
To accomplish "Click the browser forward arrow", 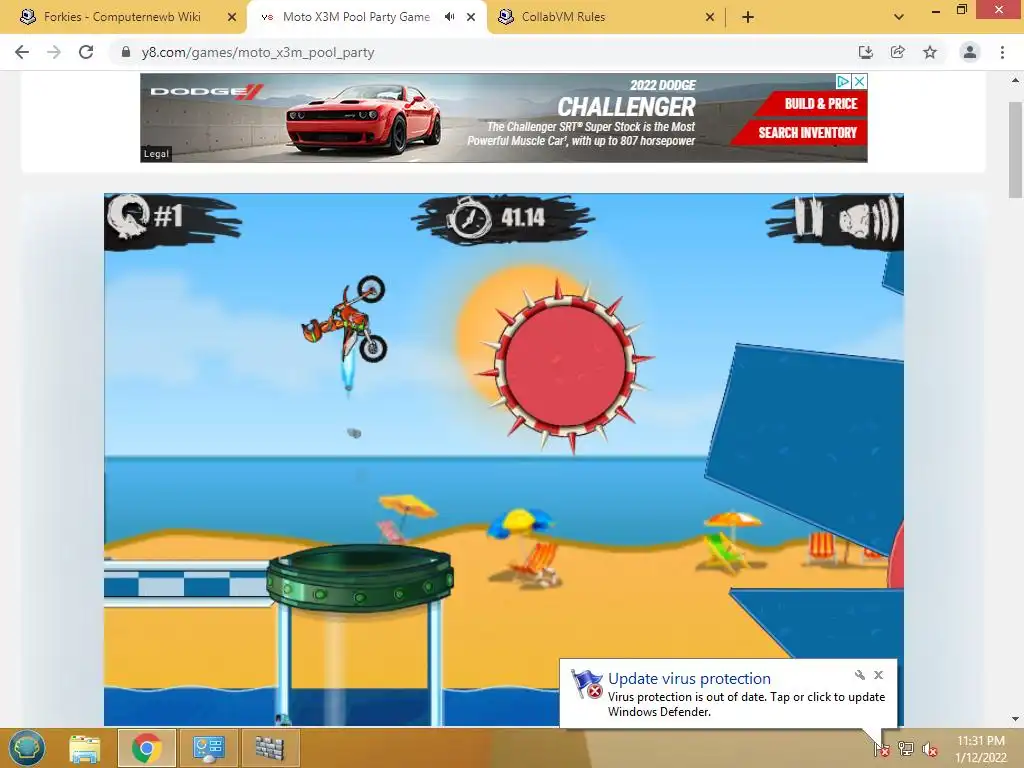I will tap(54, 52).
